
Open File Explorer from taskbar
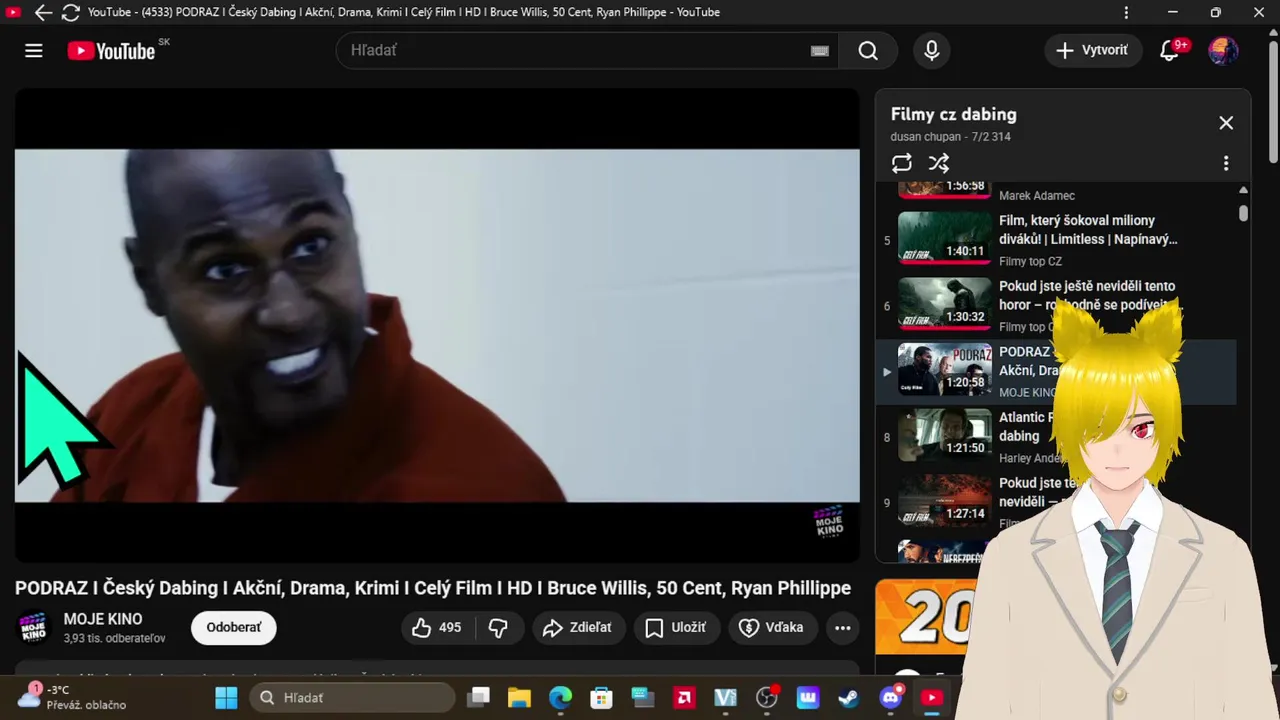point(518,697)
